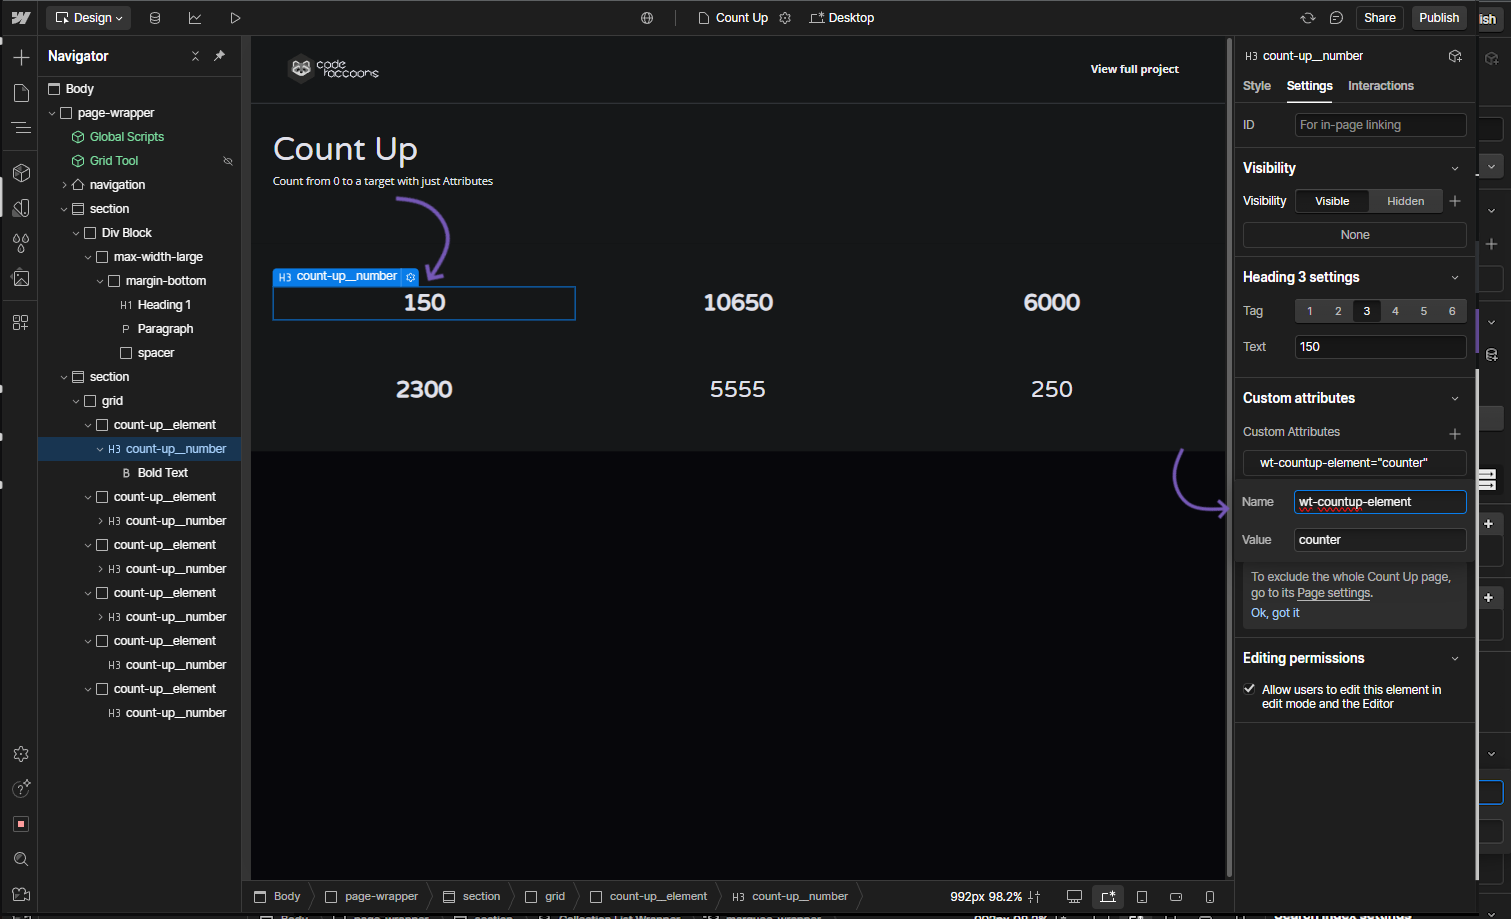The height and width of the screenshot is (919, 1511).
Task: Click the component cube icon in Settings header
Action: (1455, 56)
